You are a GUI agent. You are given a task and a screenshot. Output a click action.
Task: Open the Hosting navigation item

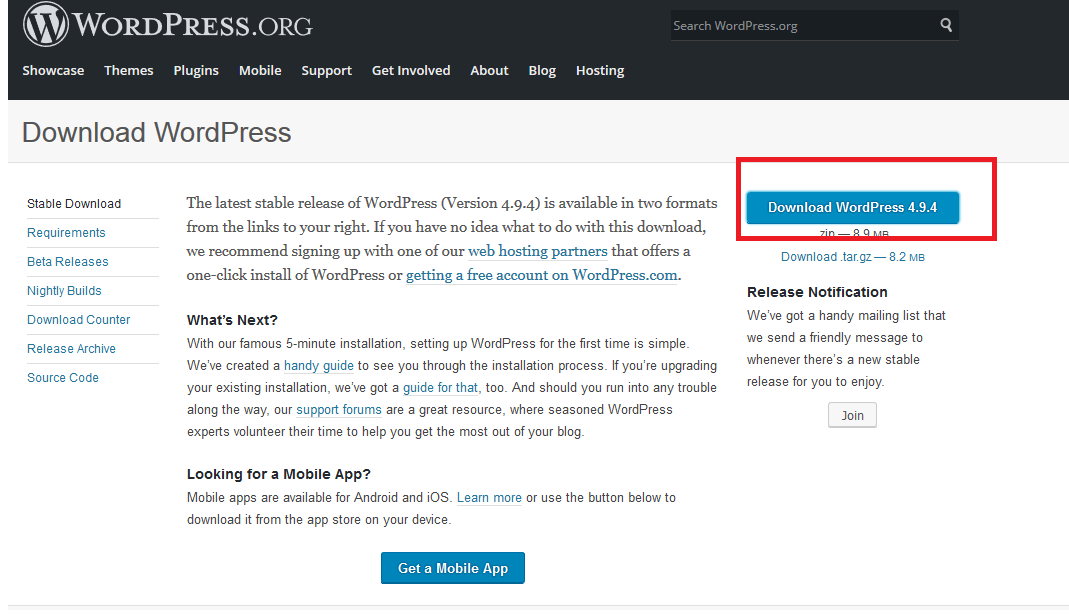(600, 71)
